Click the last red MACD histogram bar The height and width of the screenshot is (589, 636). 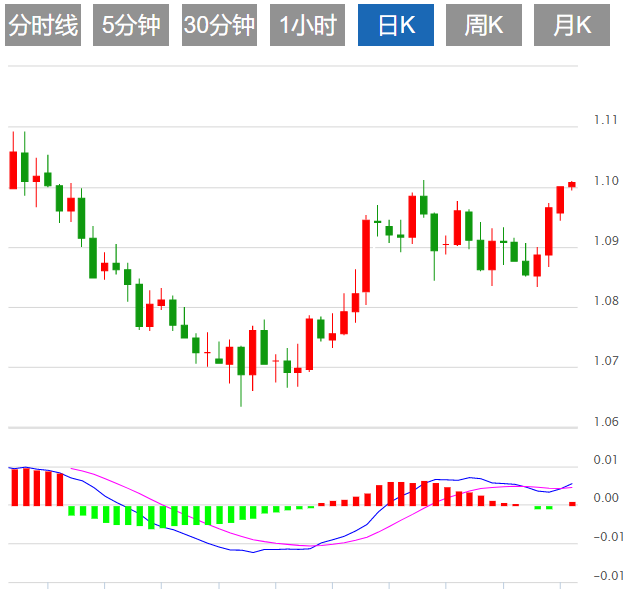click(572, 504)
